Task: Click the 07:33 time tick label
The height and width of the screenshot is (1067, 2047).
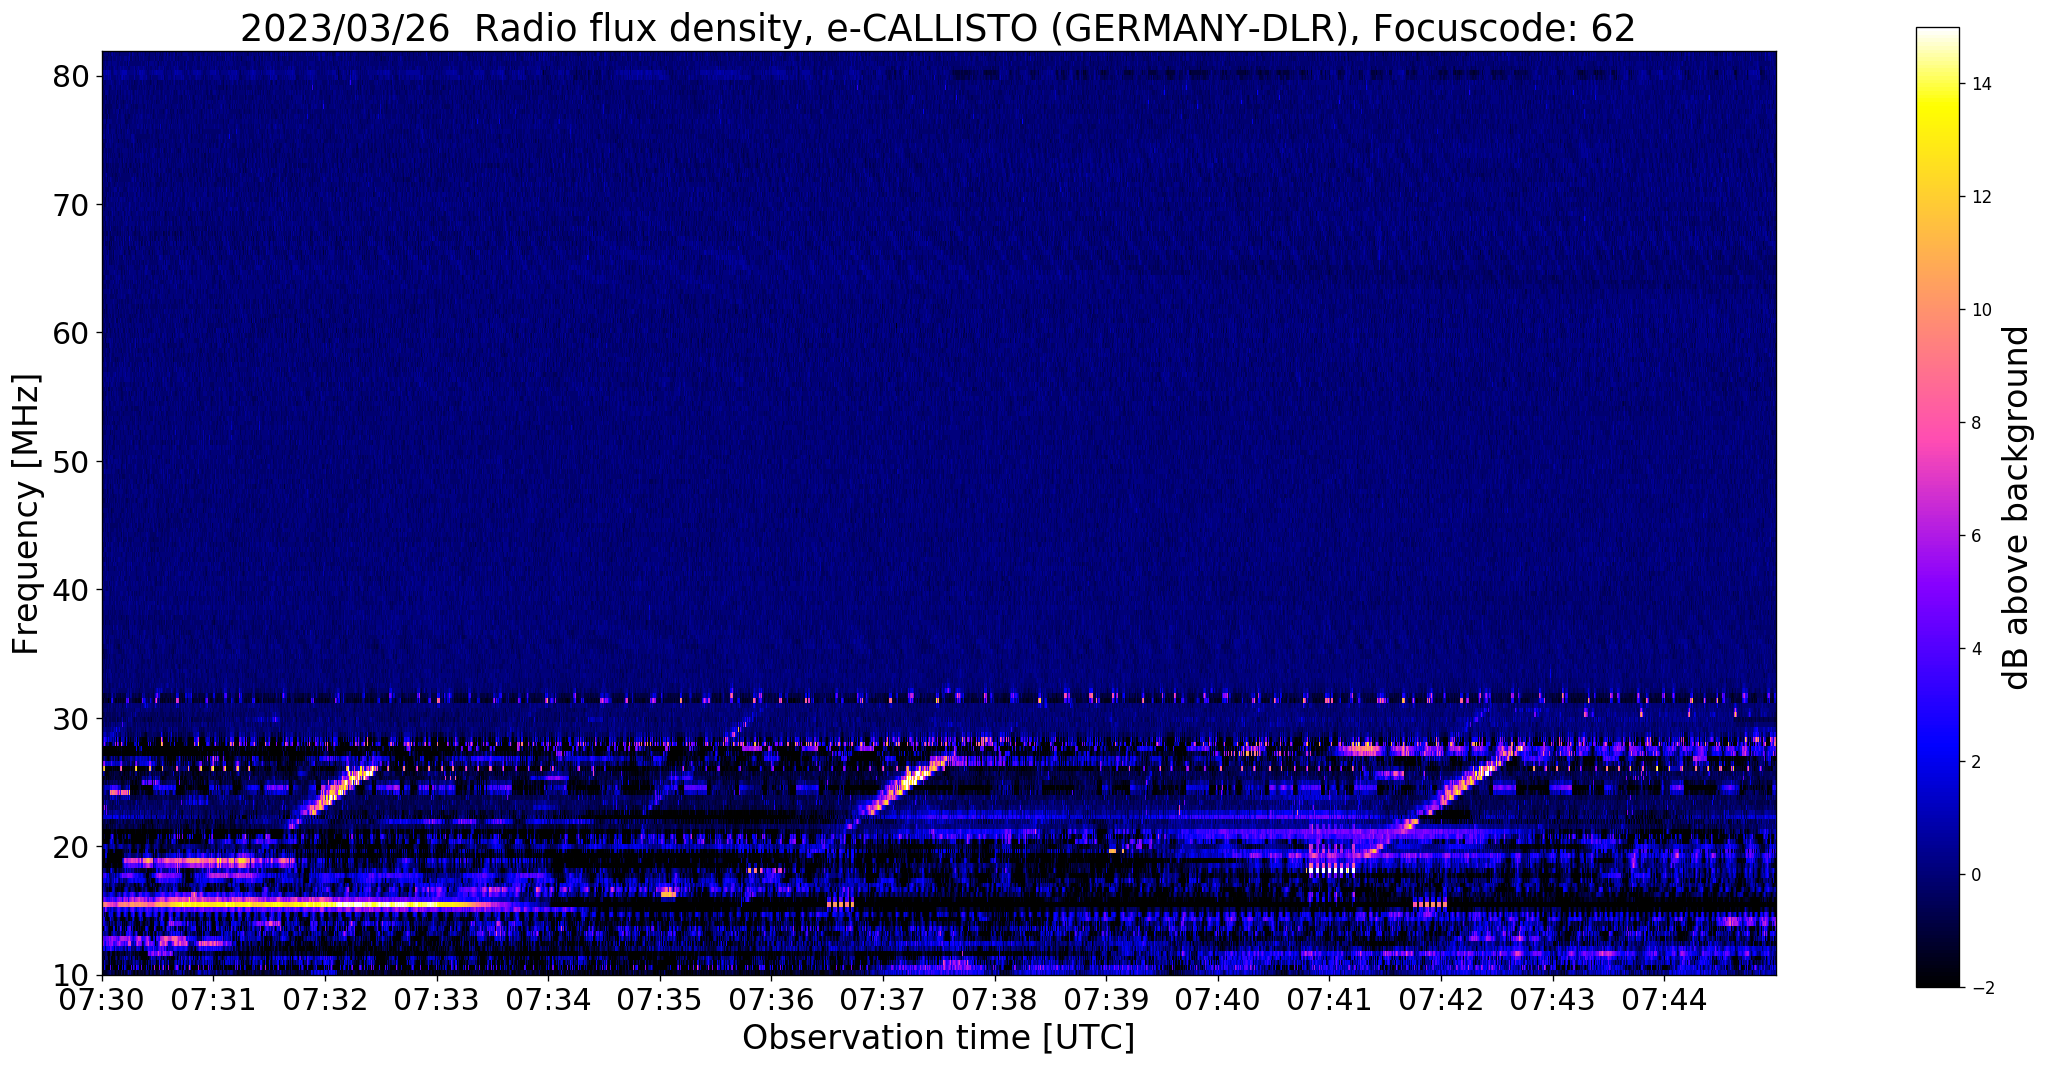Action: [436, 999]
